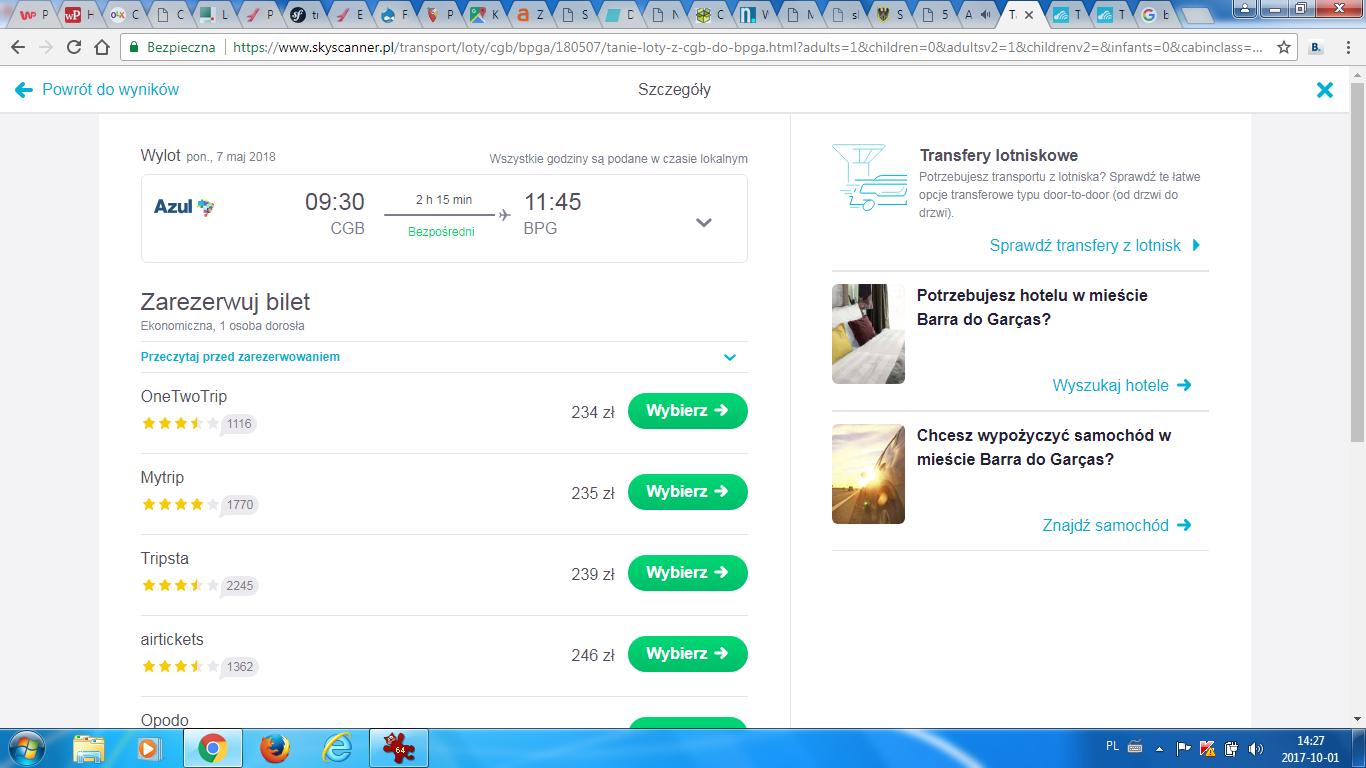Click the arrival time 11:45
Screen dimensions: 1366x768
click(553, 202)
